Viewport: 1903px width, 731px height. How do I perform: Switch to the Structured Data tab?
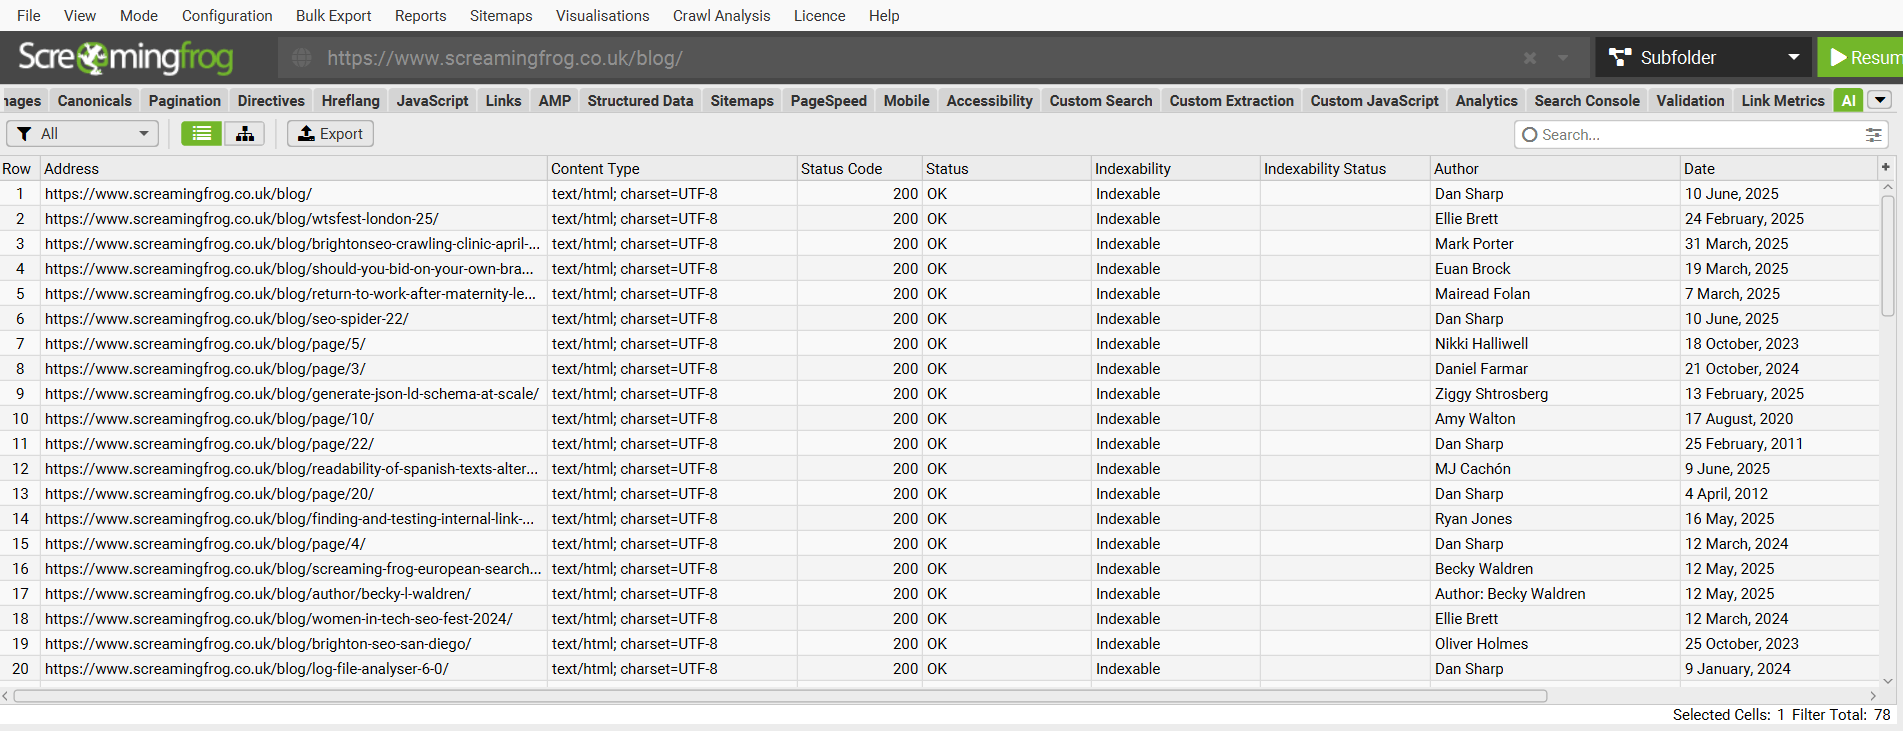[640, 100]
